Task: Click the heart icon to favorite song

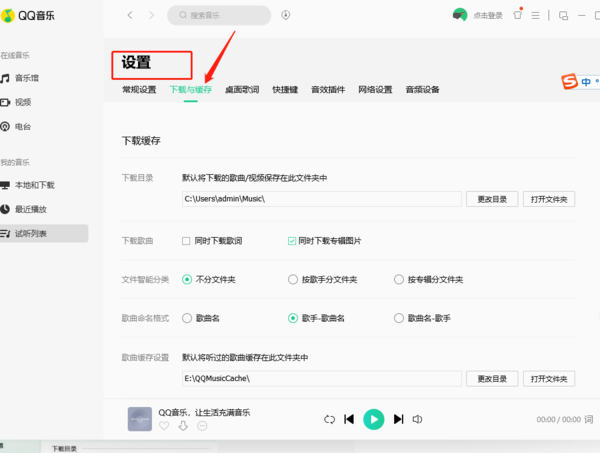Action: click(x=164, y=426)
